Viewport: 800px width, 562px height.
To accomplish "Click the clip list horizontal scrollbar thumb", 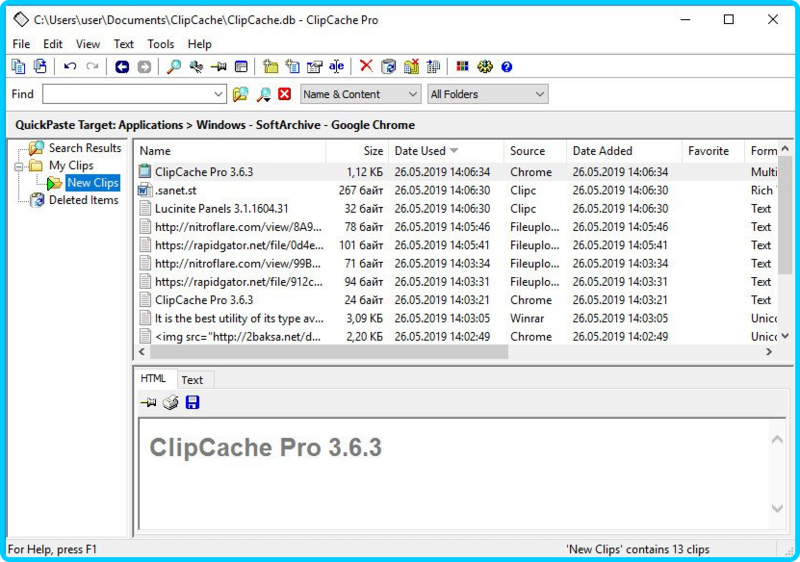I will 329,352.
